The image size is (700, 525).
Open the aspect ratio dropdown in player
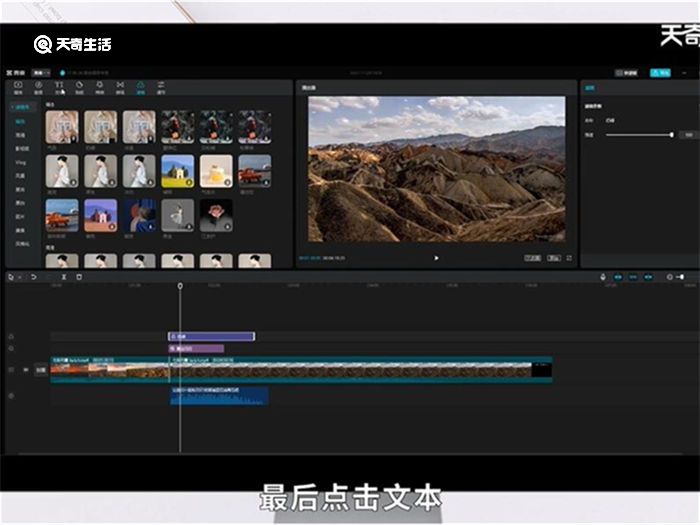pyautogui.click(x=533, y=258)
